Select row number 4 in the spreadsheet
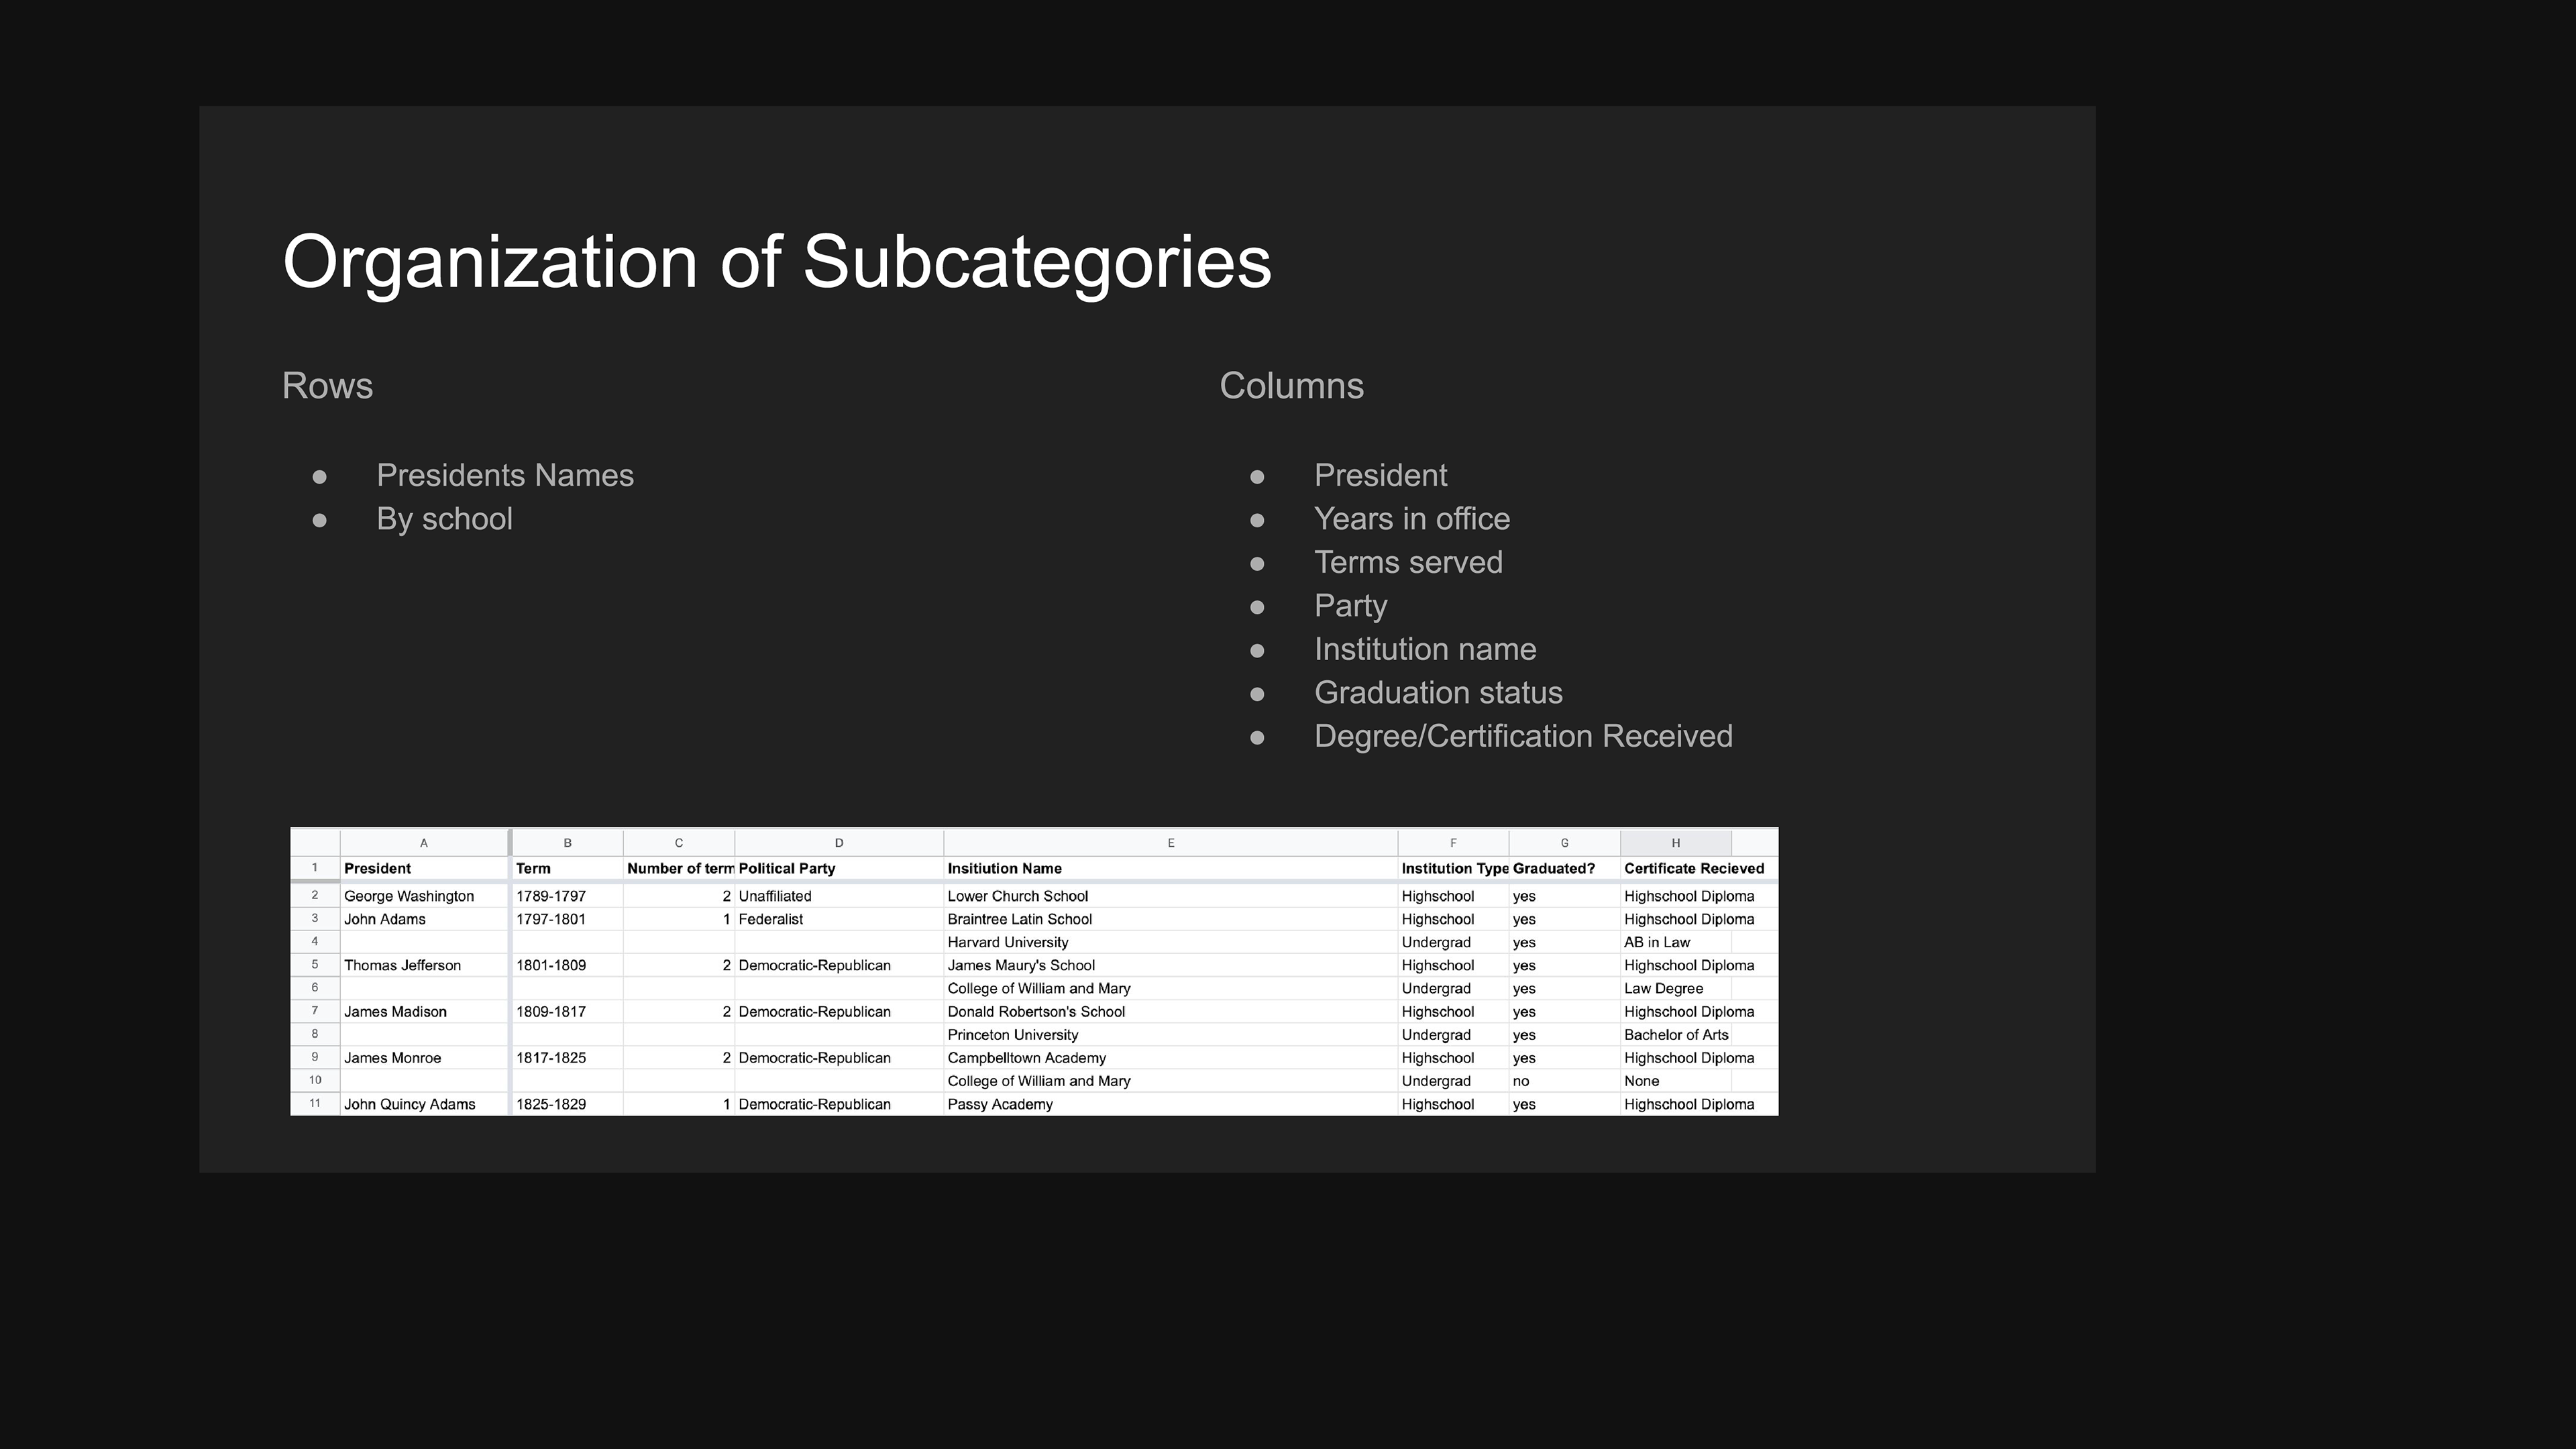This screenshot has width=2576, height=1449. (x=315, y=942)
